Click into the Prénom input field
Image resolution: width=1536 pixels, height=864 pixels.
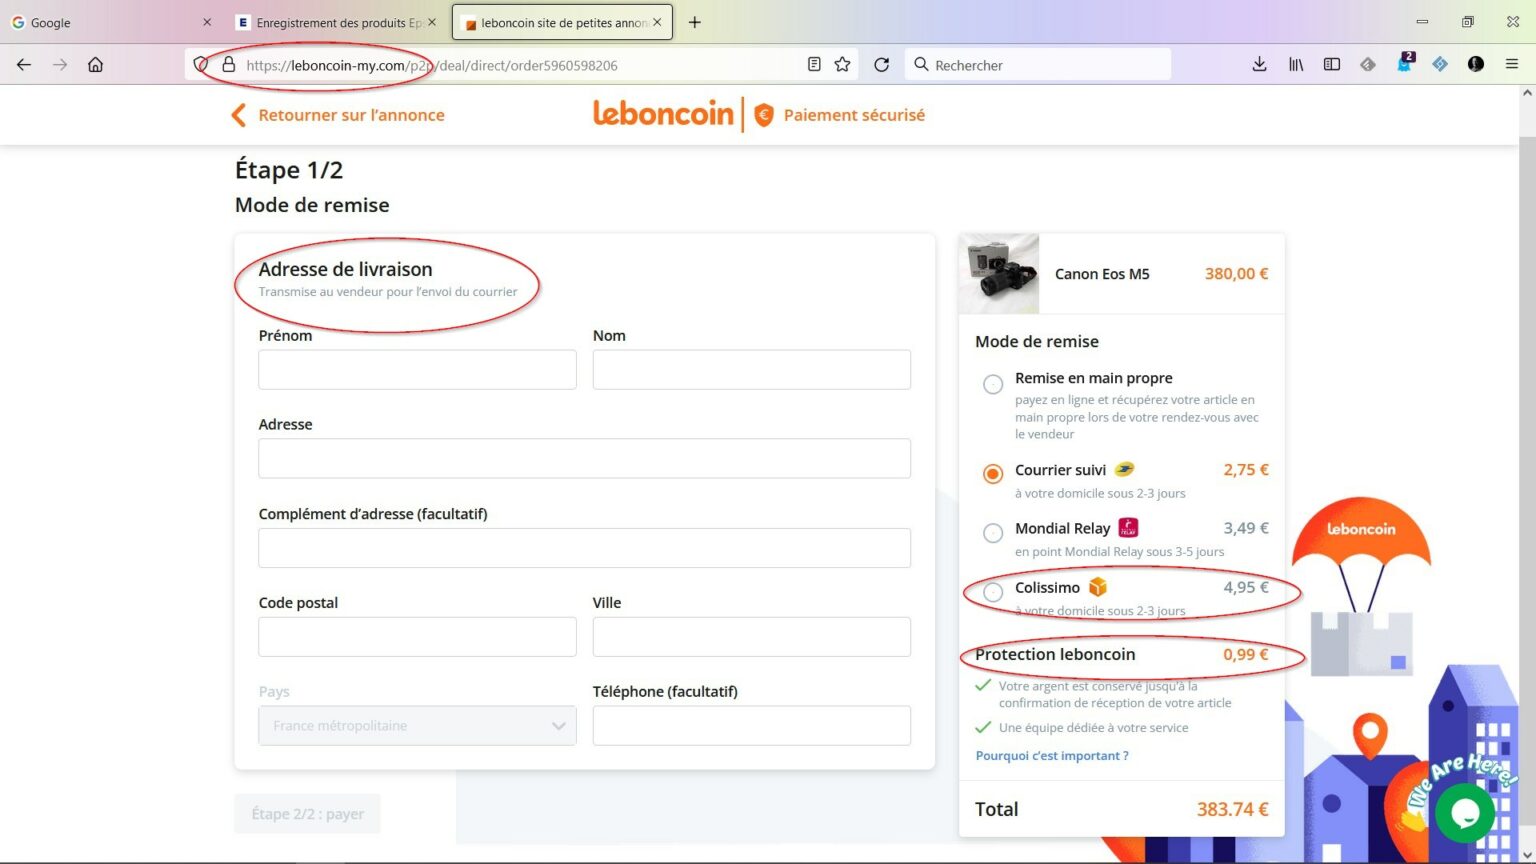click(x=417, y=370)
